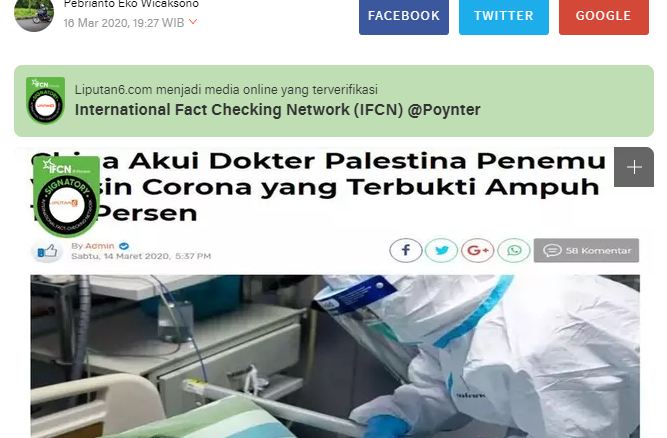Share article via blue FACEBOOK button

(x=404, y=16)
